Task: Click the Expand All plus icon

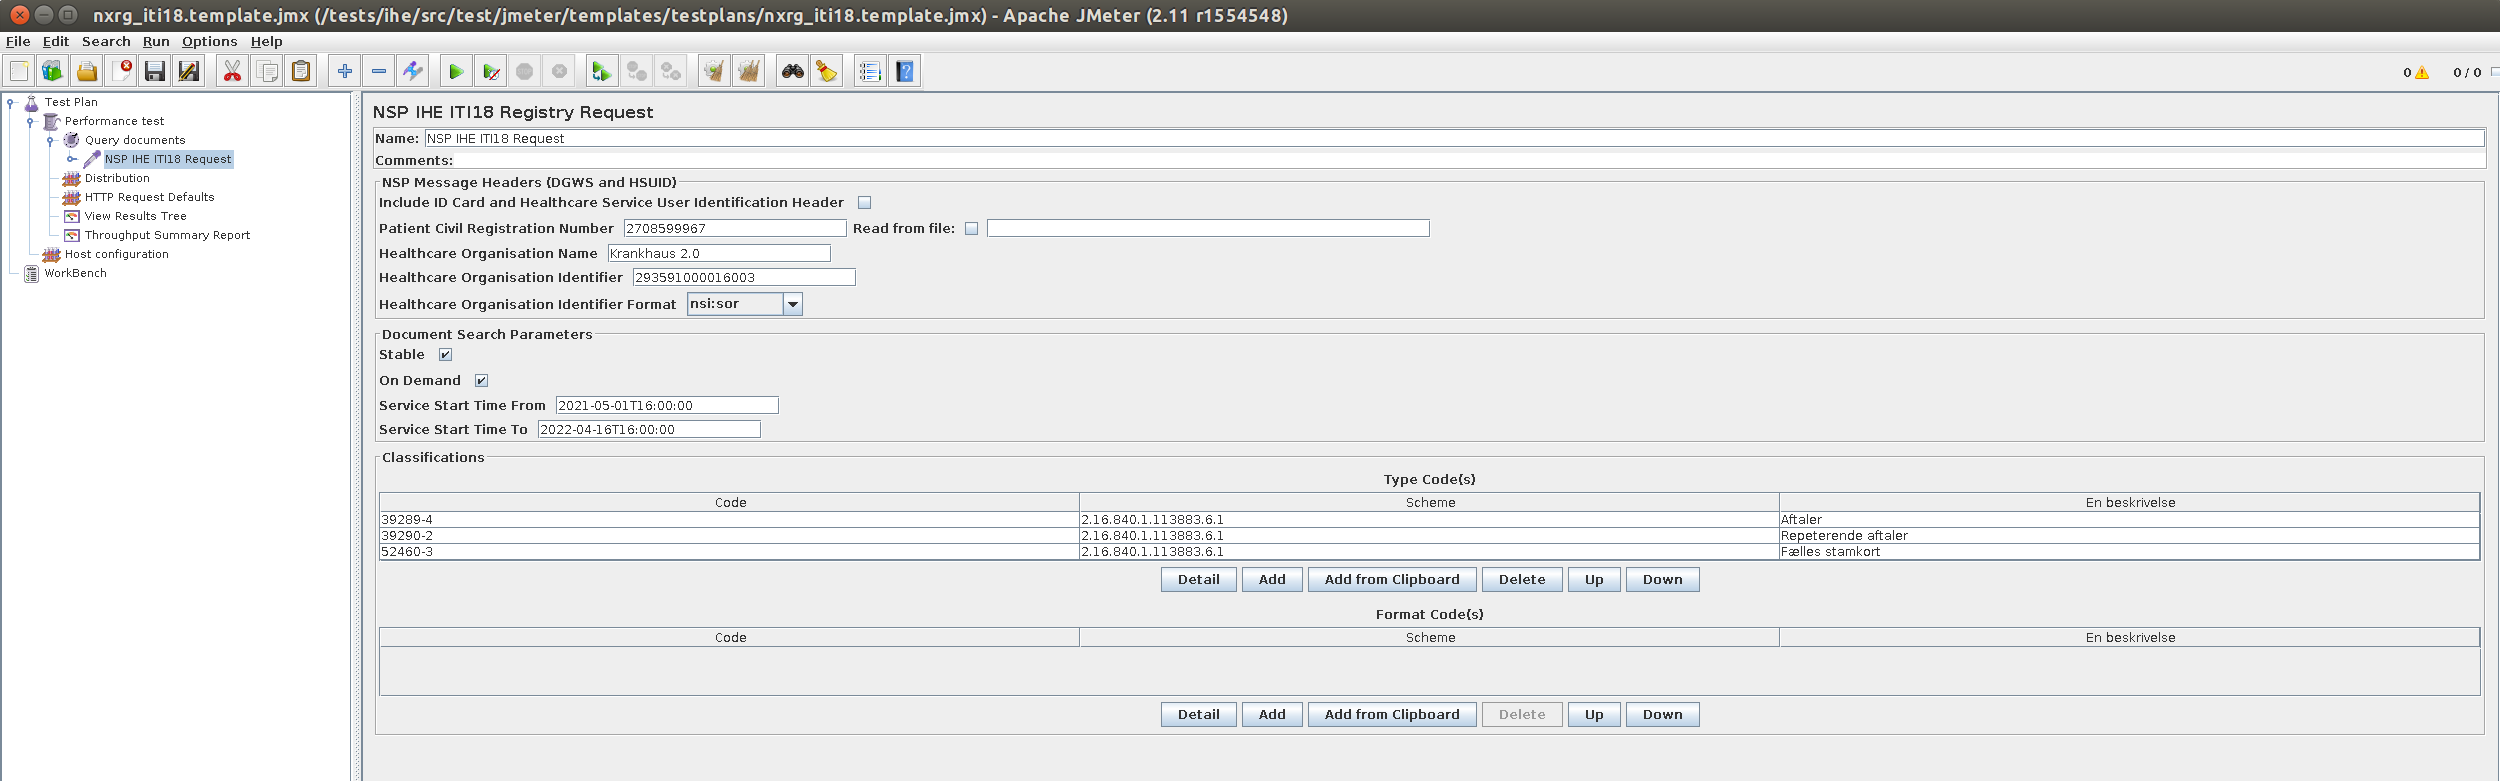Action: pos(344,71)
